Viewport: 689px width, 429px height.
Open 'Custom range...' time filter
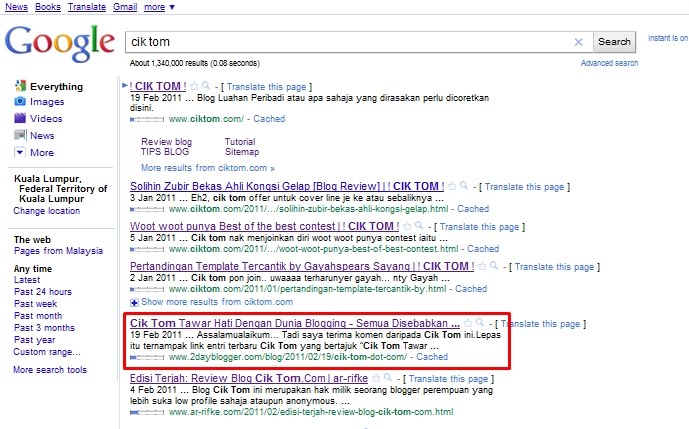click(47, 352)
